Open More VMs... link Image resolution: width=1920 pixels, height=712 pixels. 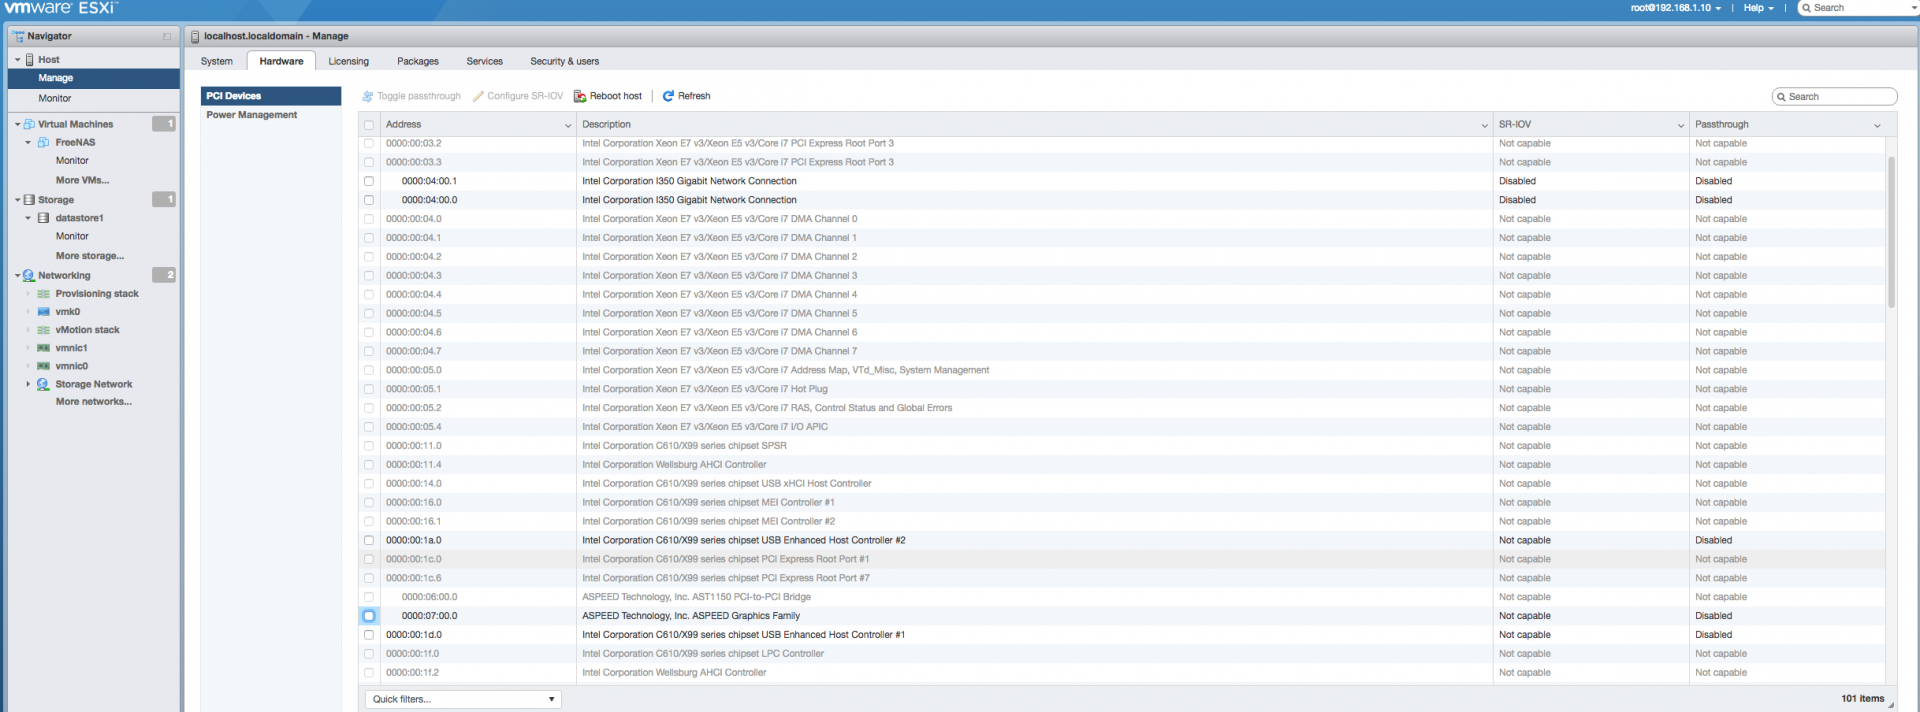[83, 180]
